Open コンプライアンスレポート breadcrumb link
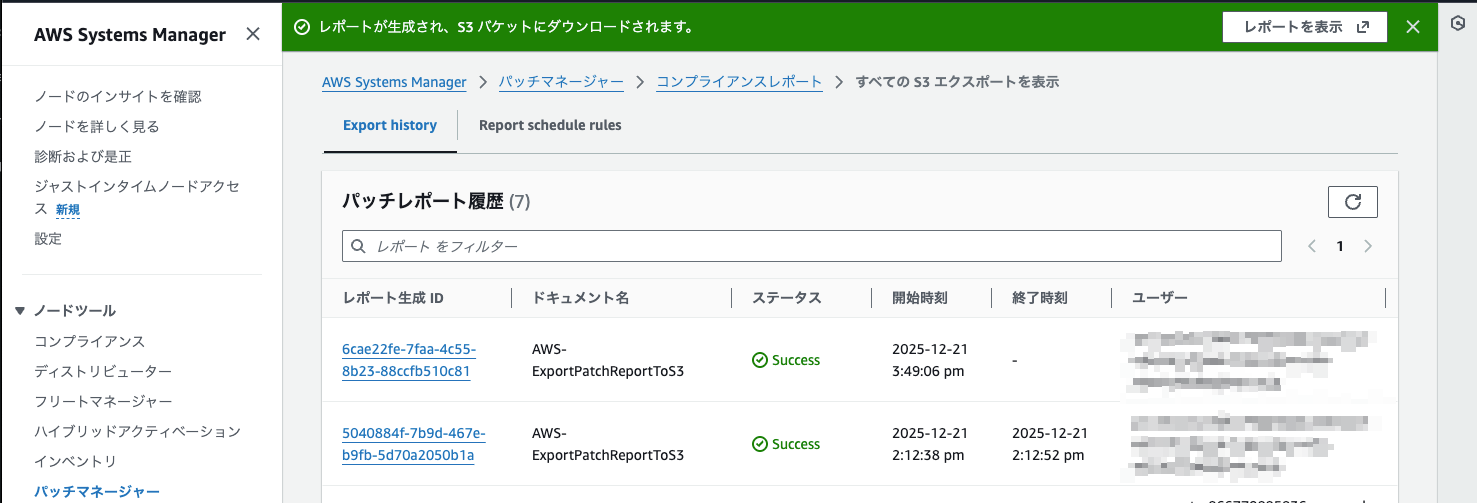Viewport: 1477px width, 503px height. click(739, 82)
